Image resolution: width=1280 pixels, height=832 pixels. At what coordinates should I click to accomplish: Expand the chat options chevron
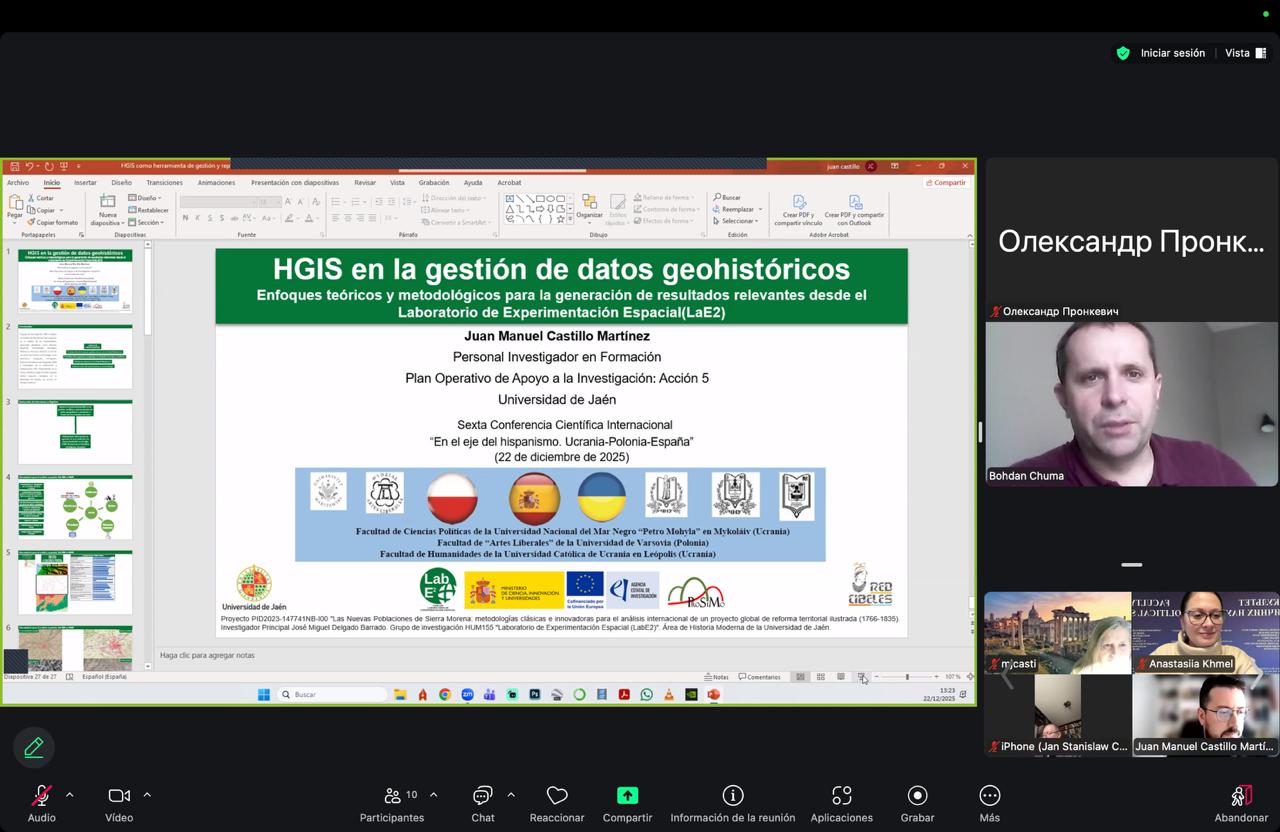coord(511,795)
